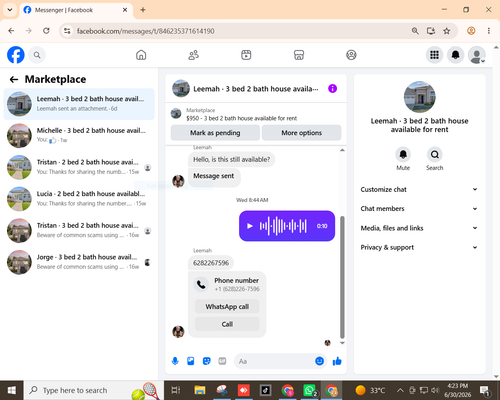Mute this conversation with bell icon
Screen dimensions: 500x400
pyautogui.click(x=403, y=154)
